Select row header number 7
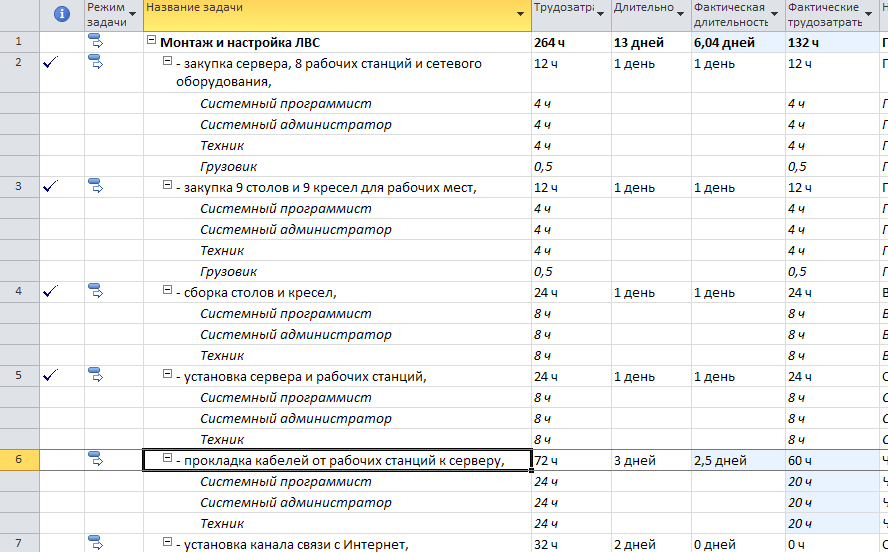 click(x=19, y=544)
